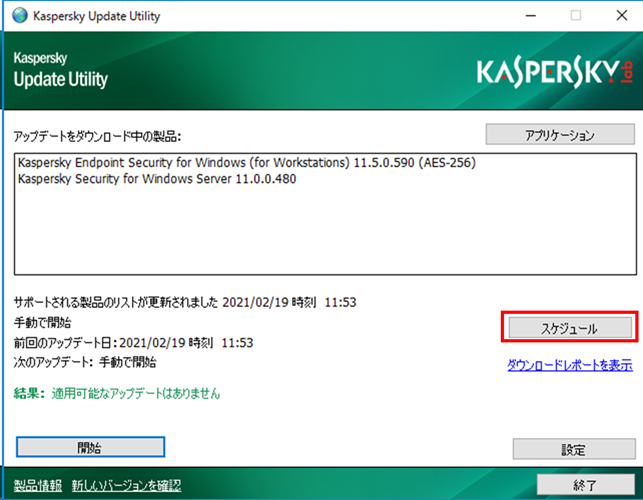Click the アップデートをダウンロード中の製品 label
This screenshot has height=500, width=643.
click(97, 136)
